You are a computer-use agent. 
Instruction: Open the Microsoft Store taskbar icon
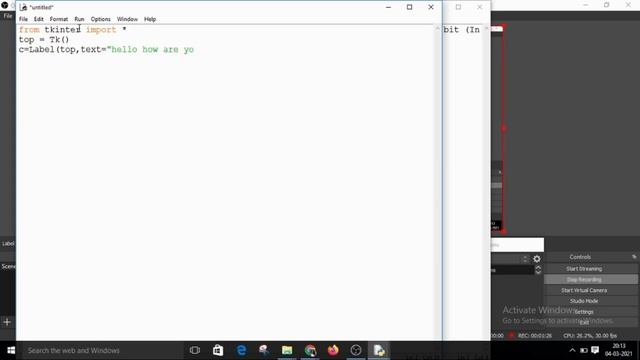(218, 350)
